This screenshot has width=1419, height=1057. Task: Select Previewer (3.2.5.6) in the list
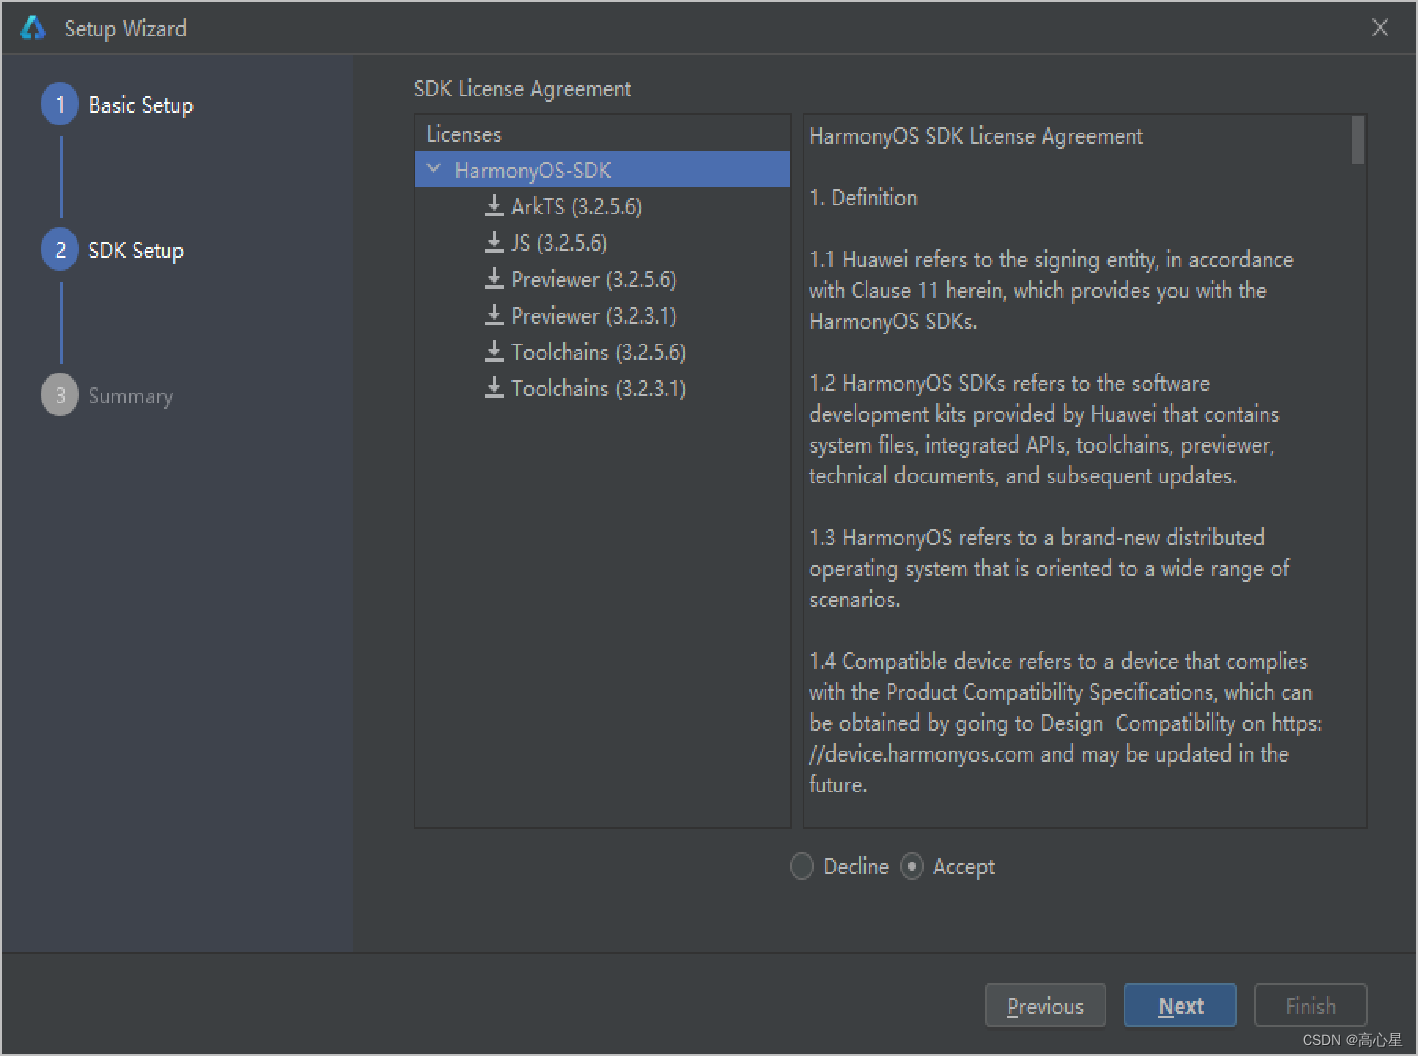pos(594,279)
